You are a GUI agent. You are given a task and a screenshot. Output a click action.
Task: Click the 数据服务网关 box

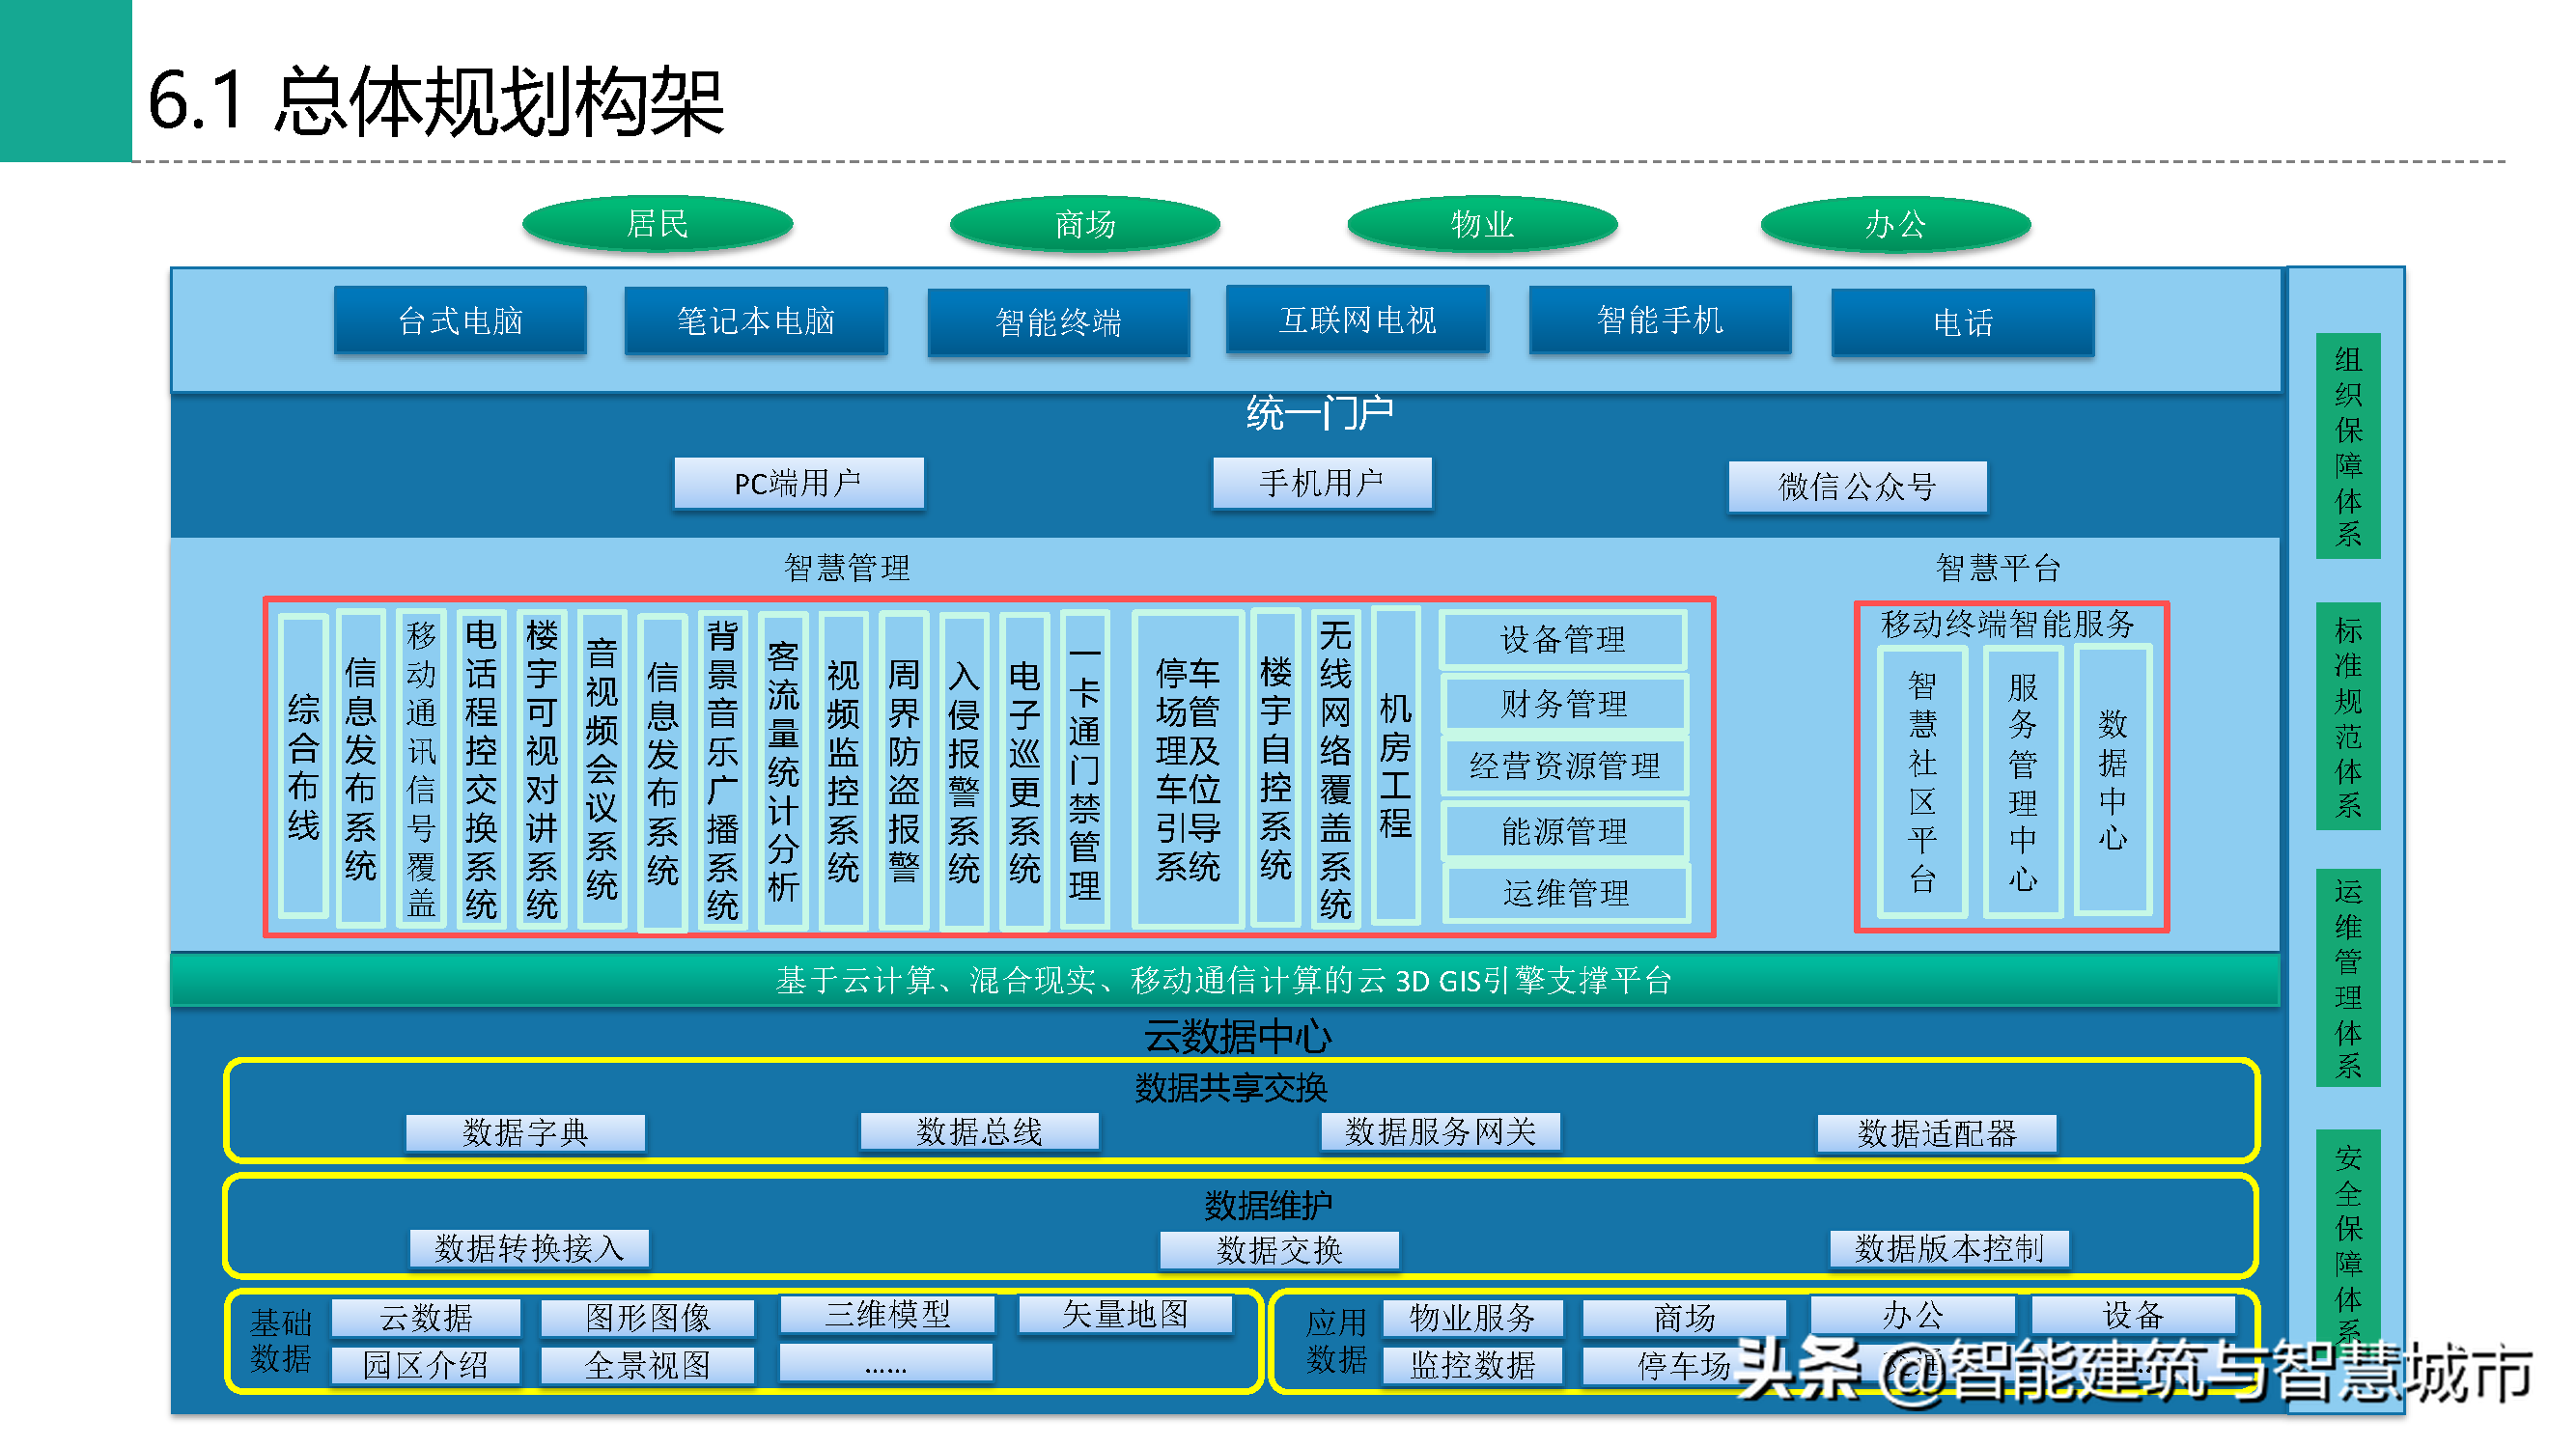[1440, 1132]
